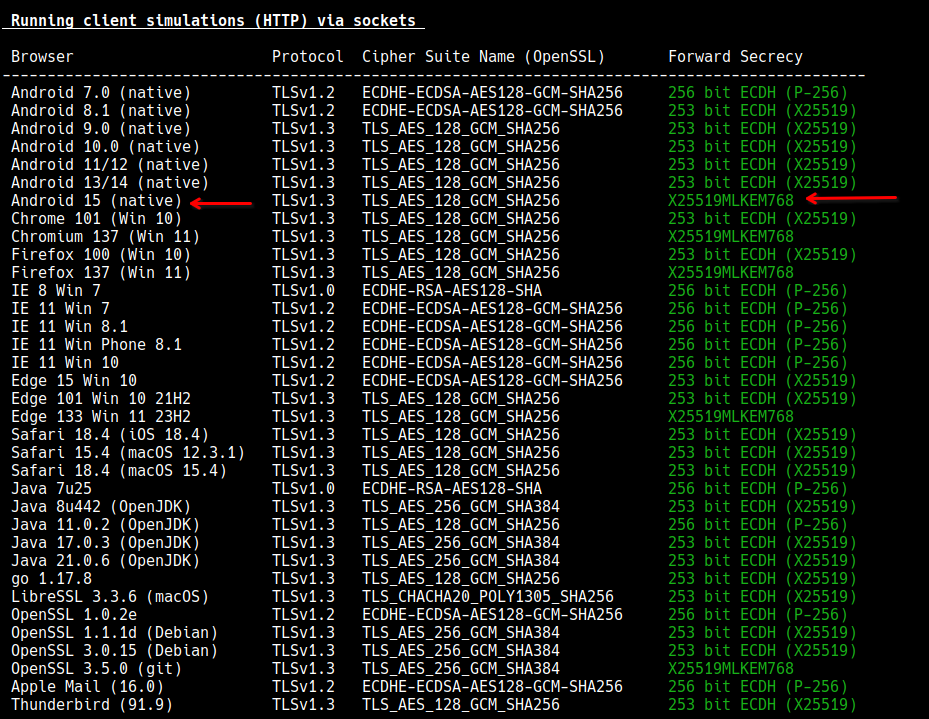Click 'Safari 15.4 (macOS 12.3.1)' entry
Viewport: 929px width, 719px height.
[x=128, y=452]
